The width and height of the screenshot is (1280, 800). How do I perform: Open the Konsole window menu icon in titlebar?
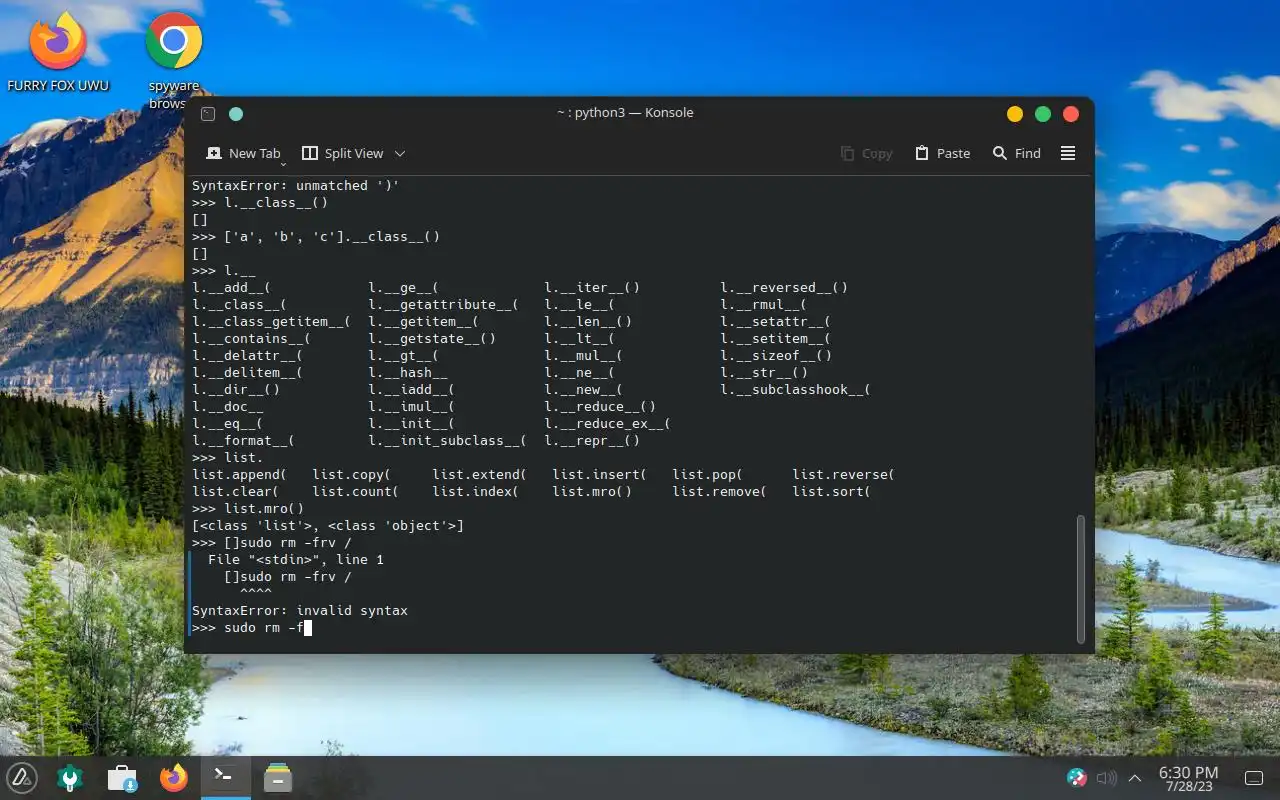(208, 114)
